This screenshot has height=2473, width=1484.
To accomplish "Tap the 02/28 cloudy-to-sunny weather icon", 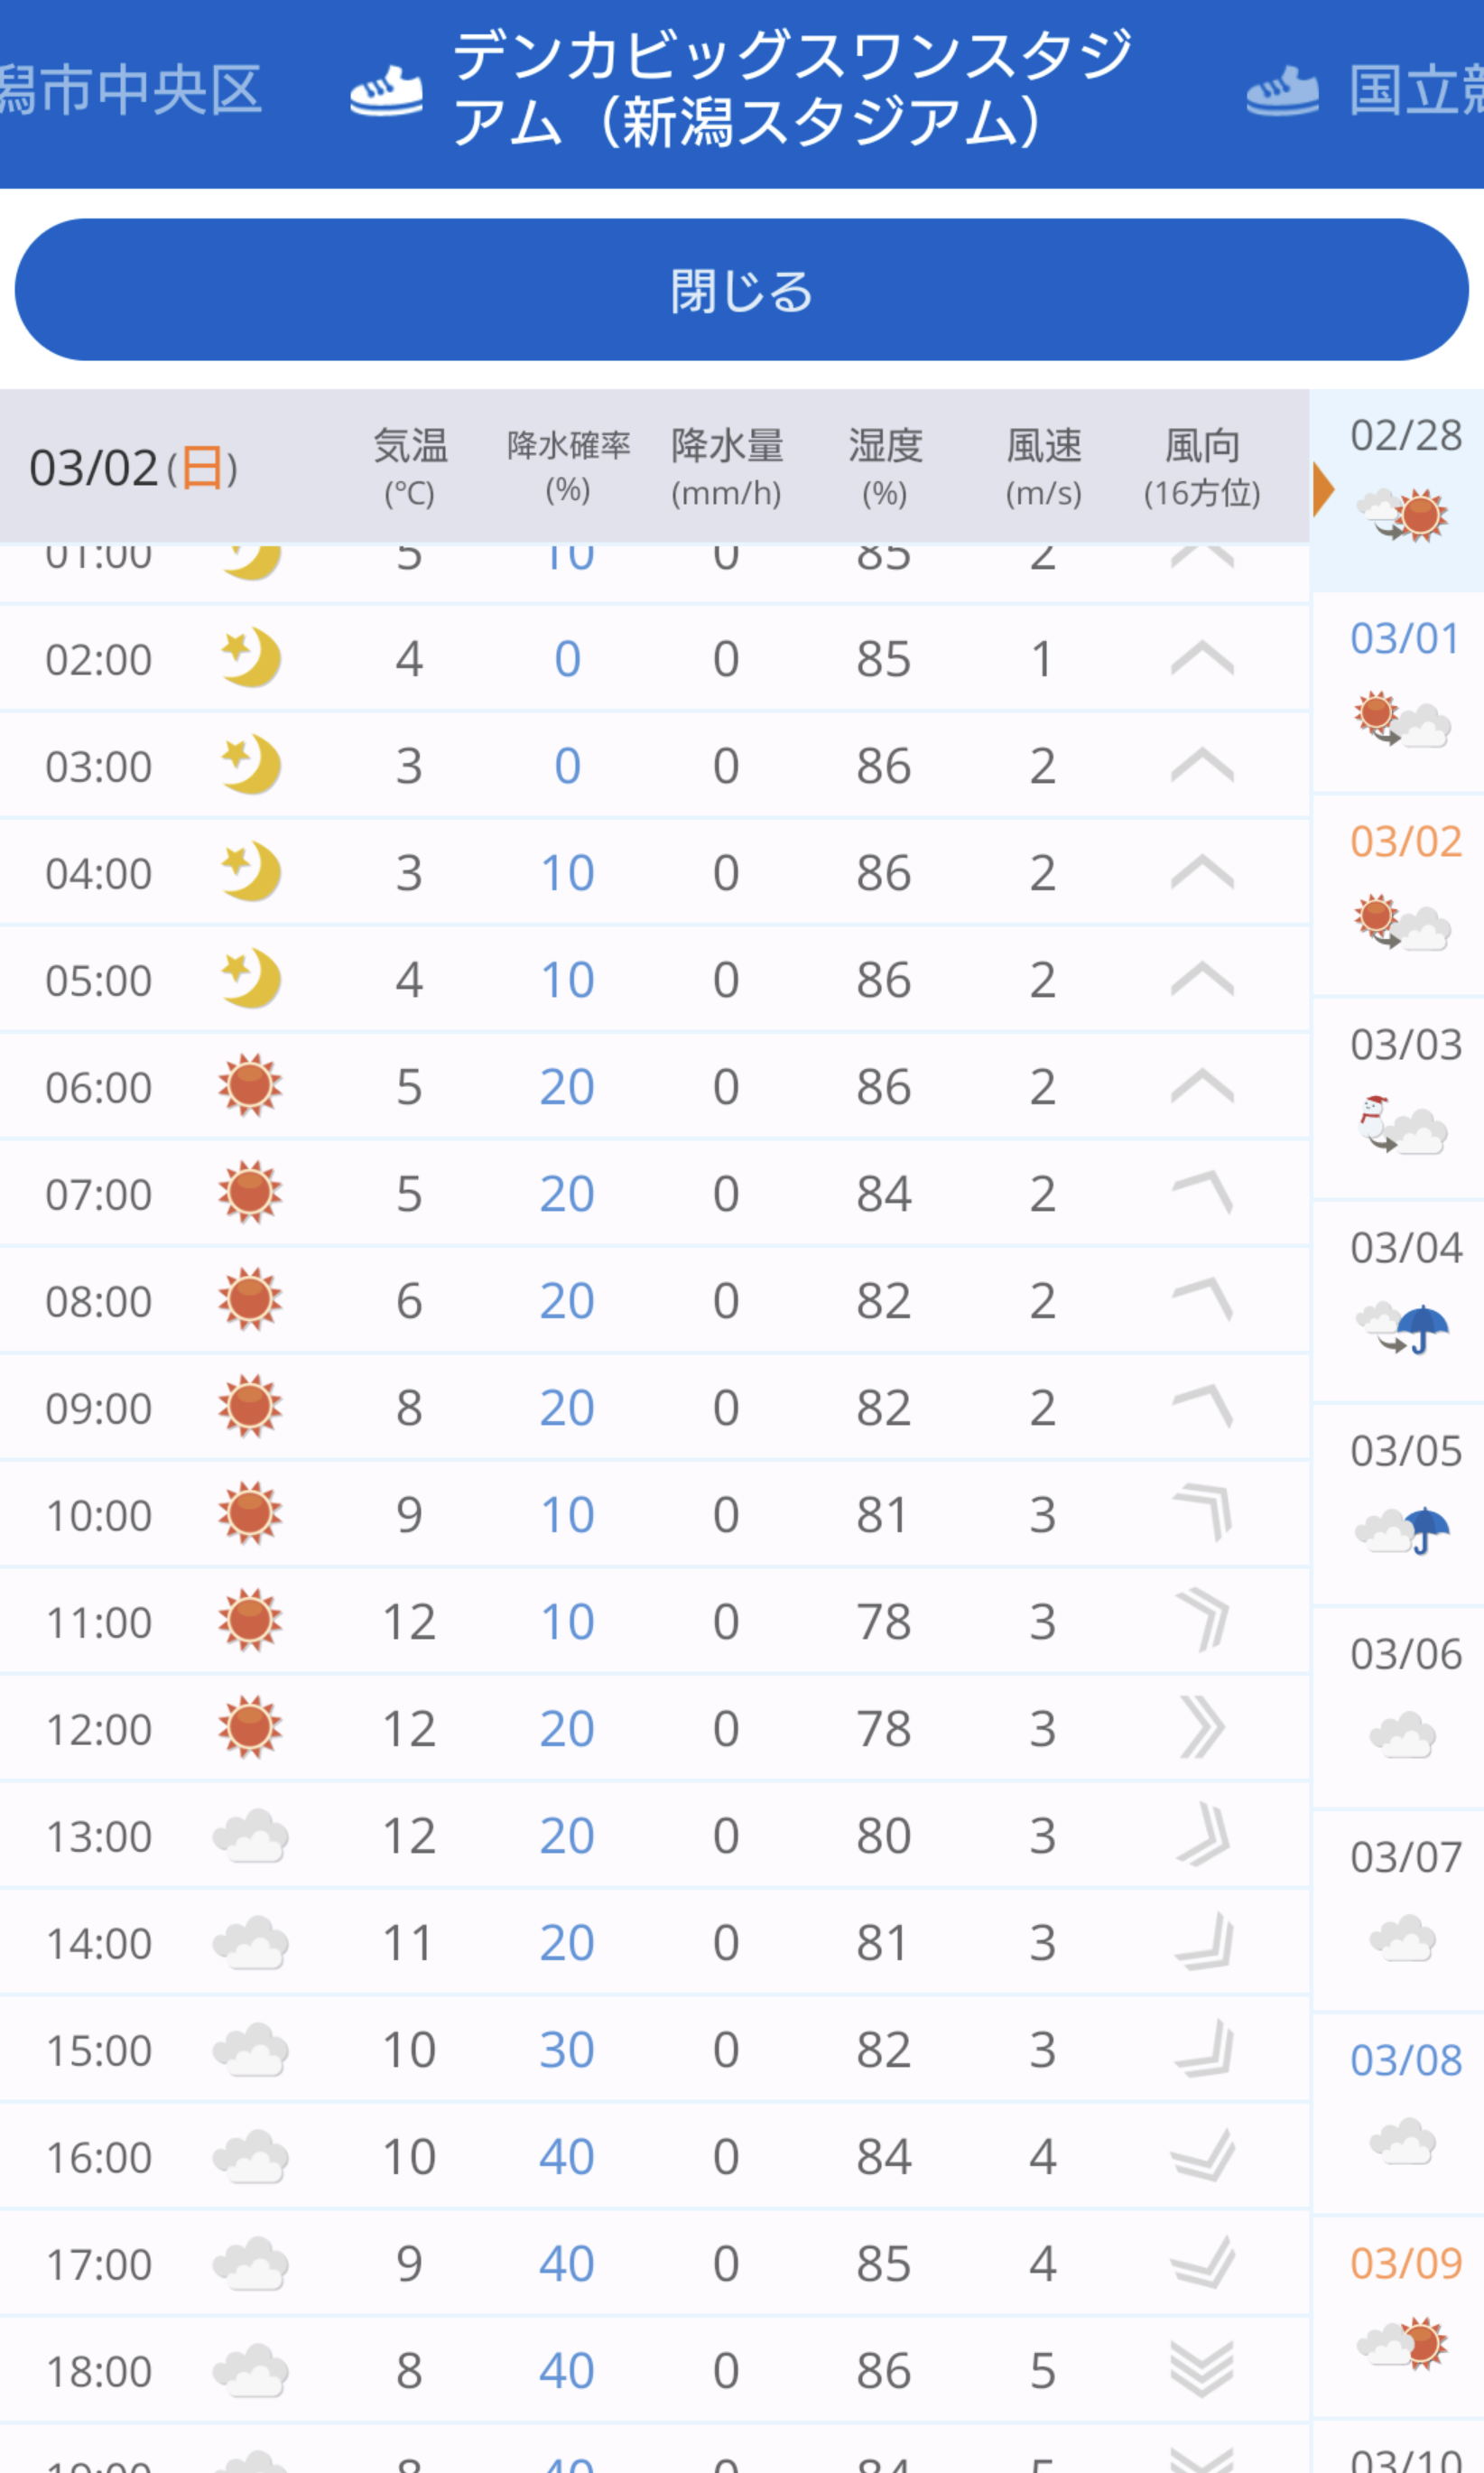I will click(1402, 515).
